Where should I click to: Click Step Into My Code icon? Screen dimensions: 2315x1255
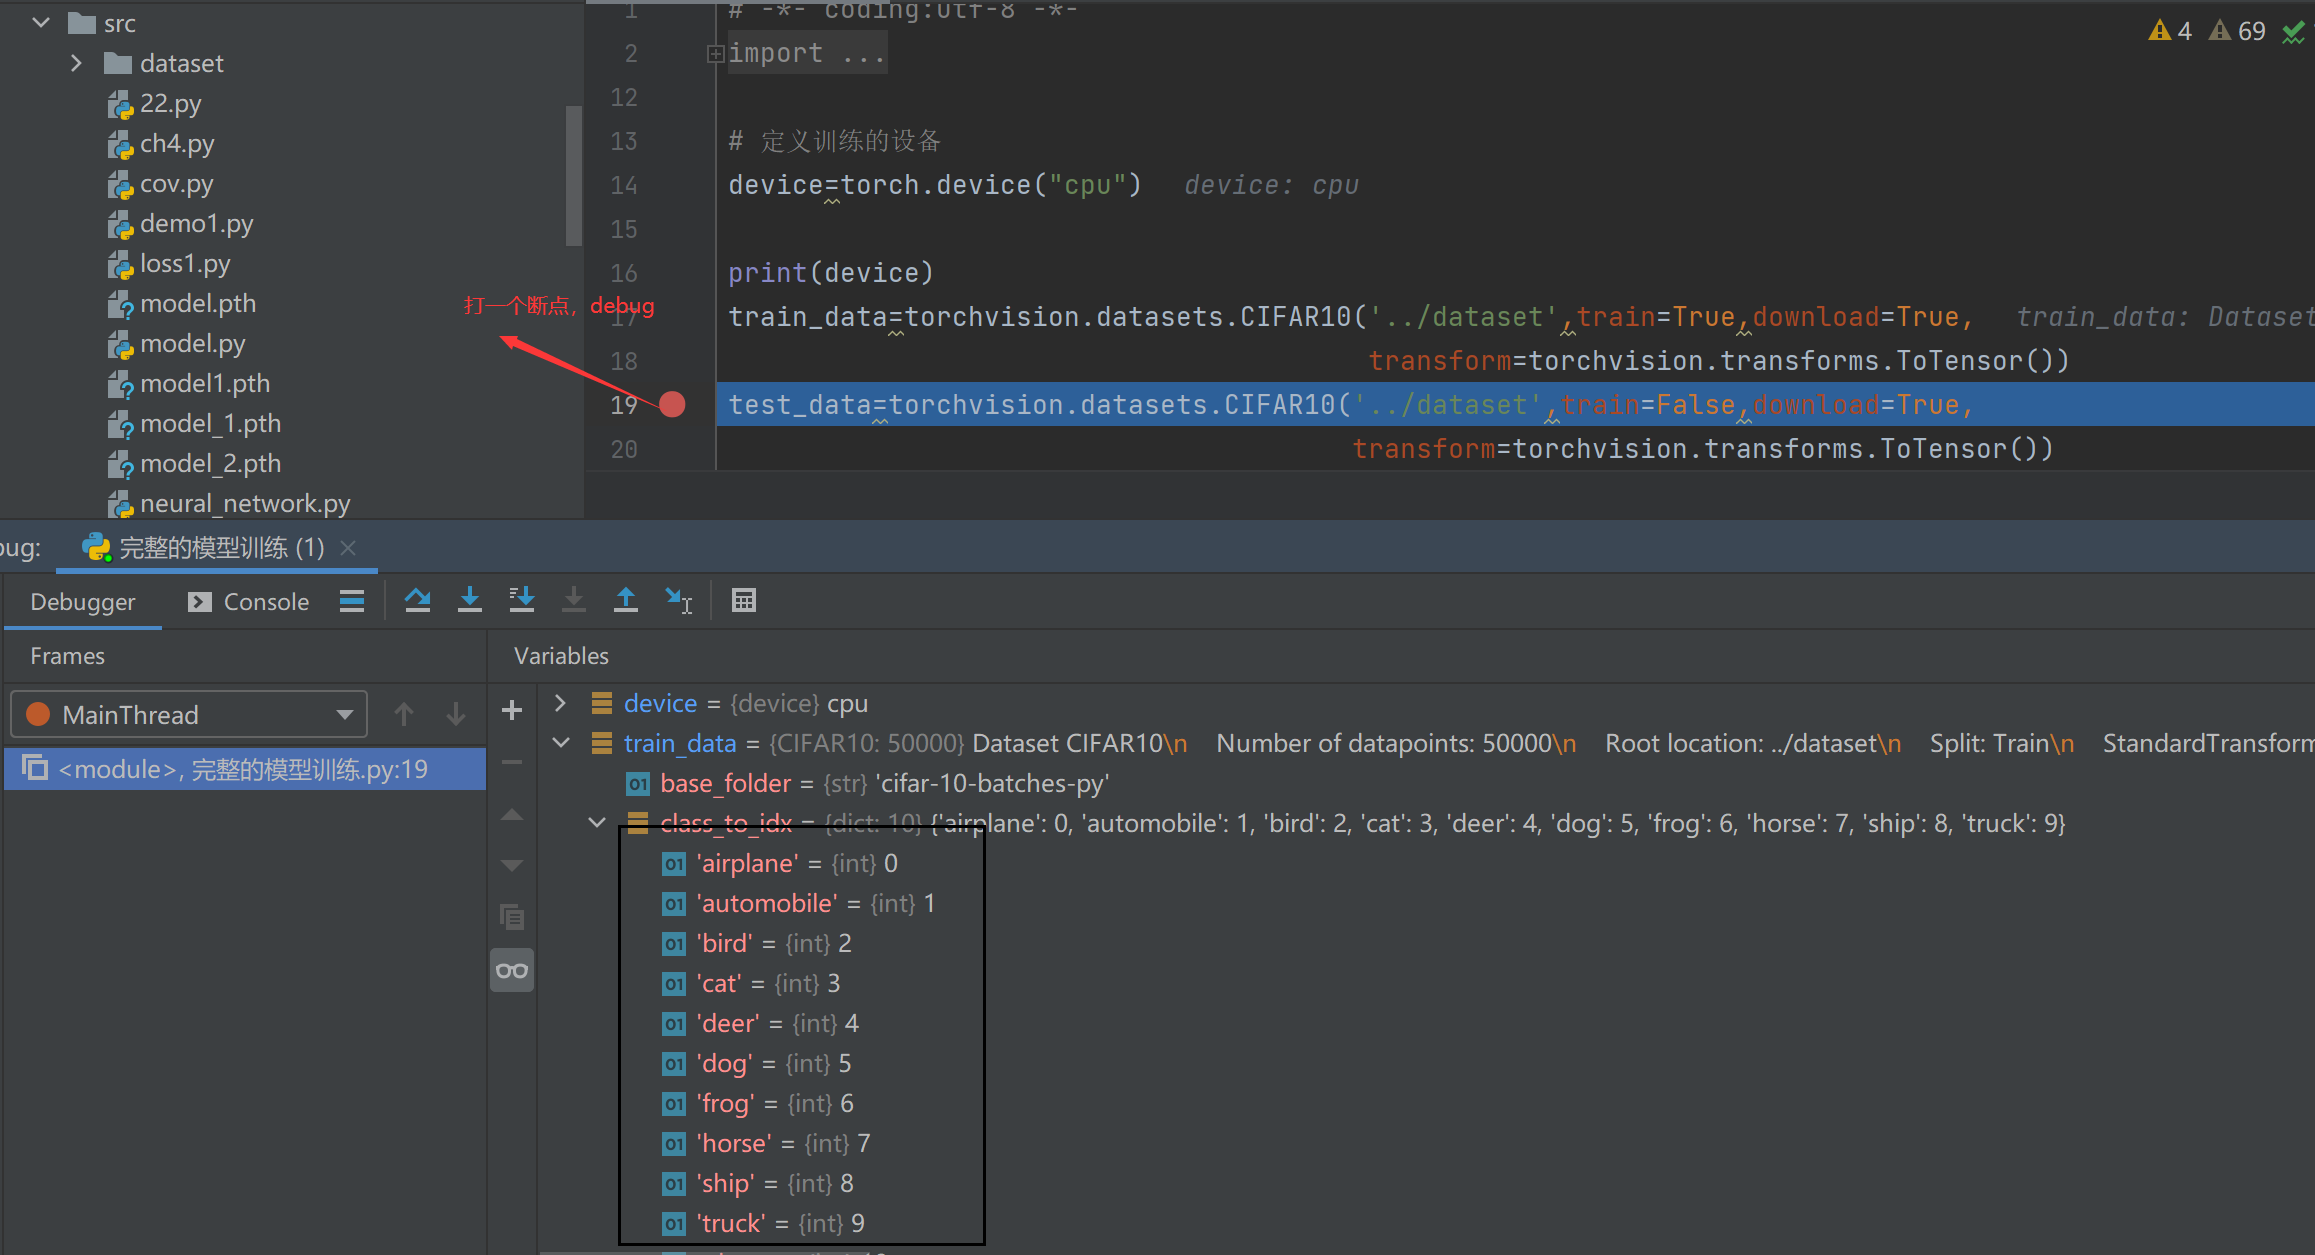click(522, 600)
